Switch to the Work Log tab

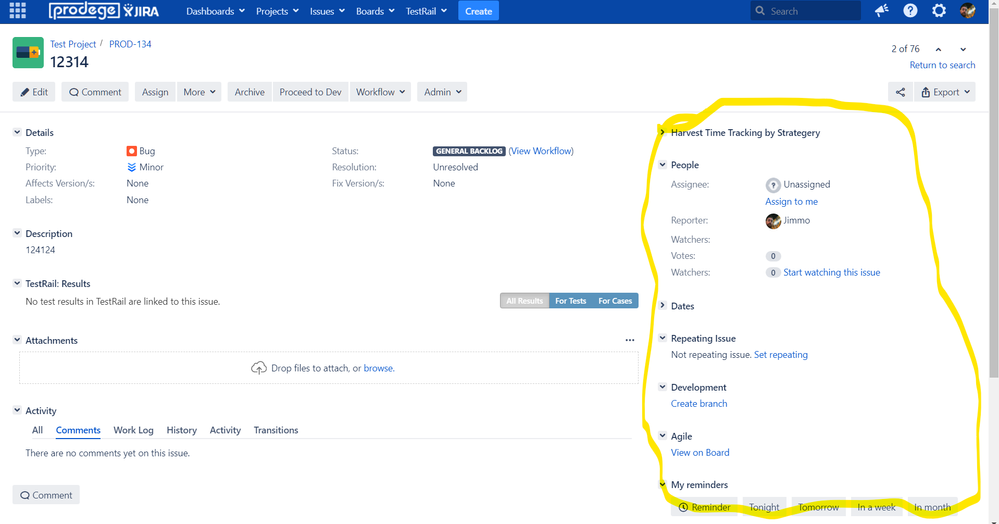[x=133, y=430]
